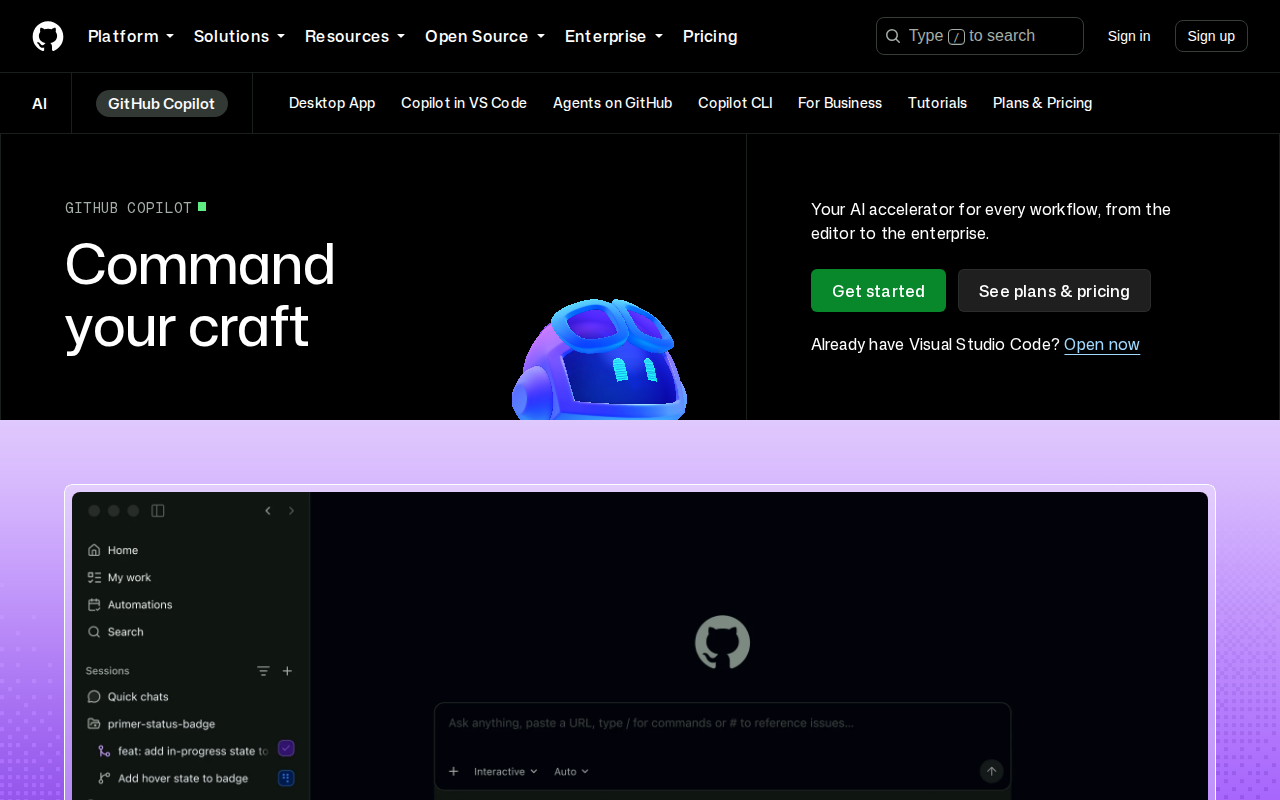The width and height of the screenshot is (1280, 800).
Task: Click the Sessions filter icon
Action: [263, 671]
